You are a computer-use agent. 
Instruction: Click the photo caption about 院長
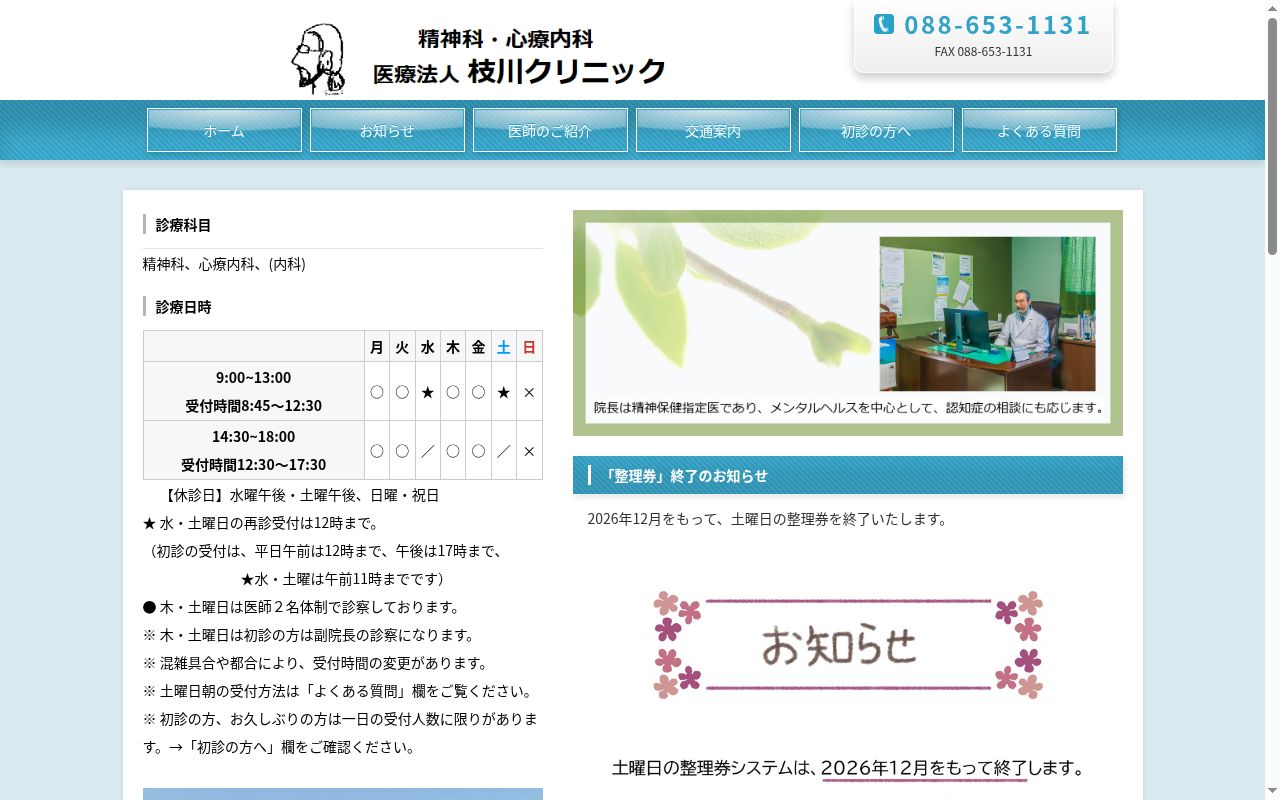[848, 408]
